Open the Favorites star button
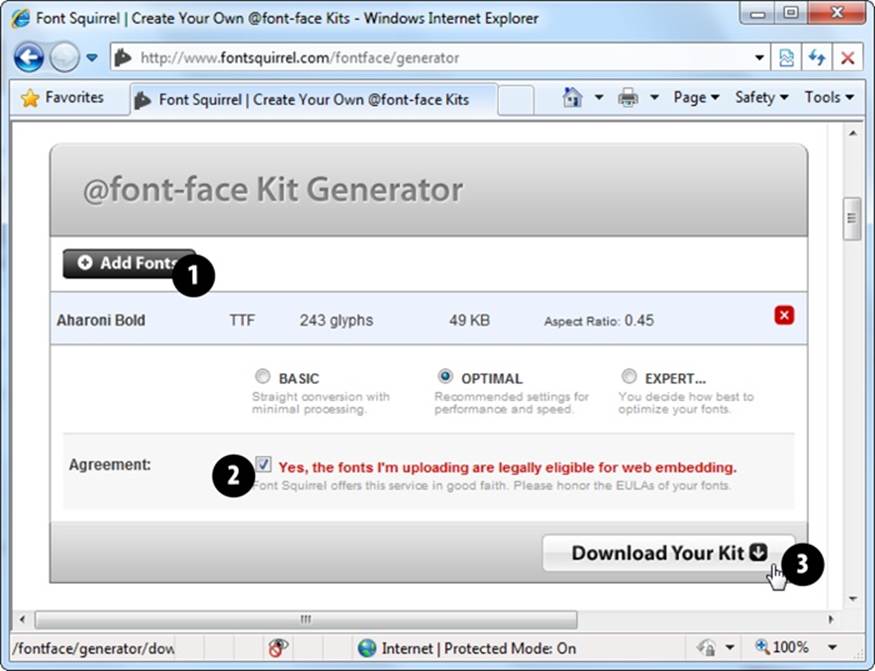This screenshot has width=875, height=671. pyautogui.click(x=62, y=98)
